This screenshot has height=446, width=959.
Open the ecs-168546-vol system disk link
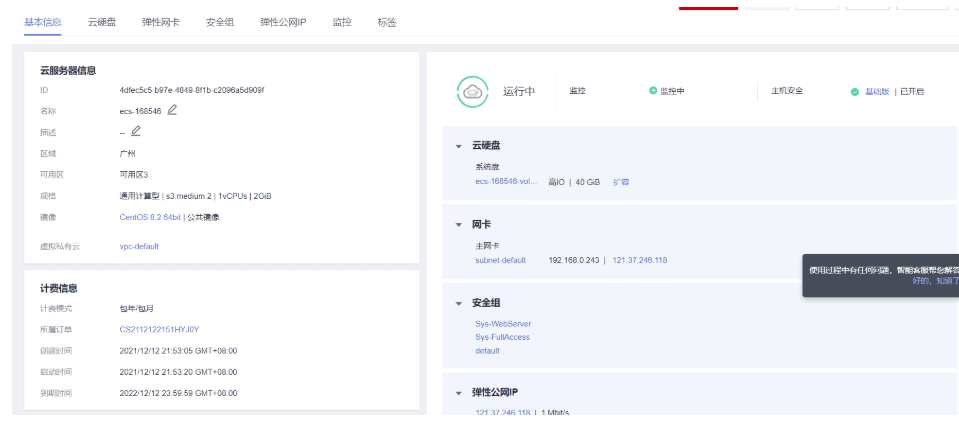click(506, 182)
